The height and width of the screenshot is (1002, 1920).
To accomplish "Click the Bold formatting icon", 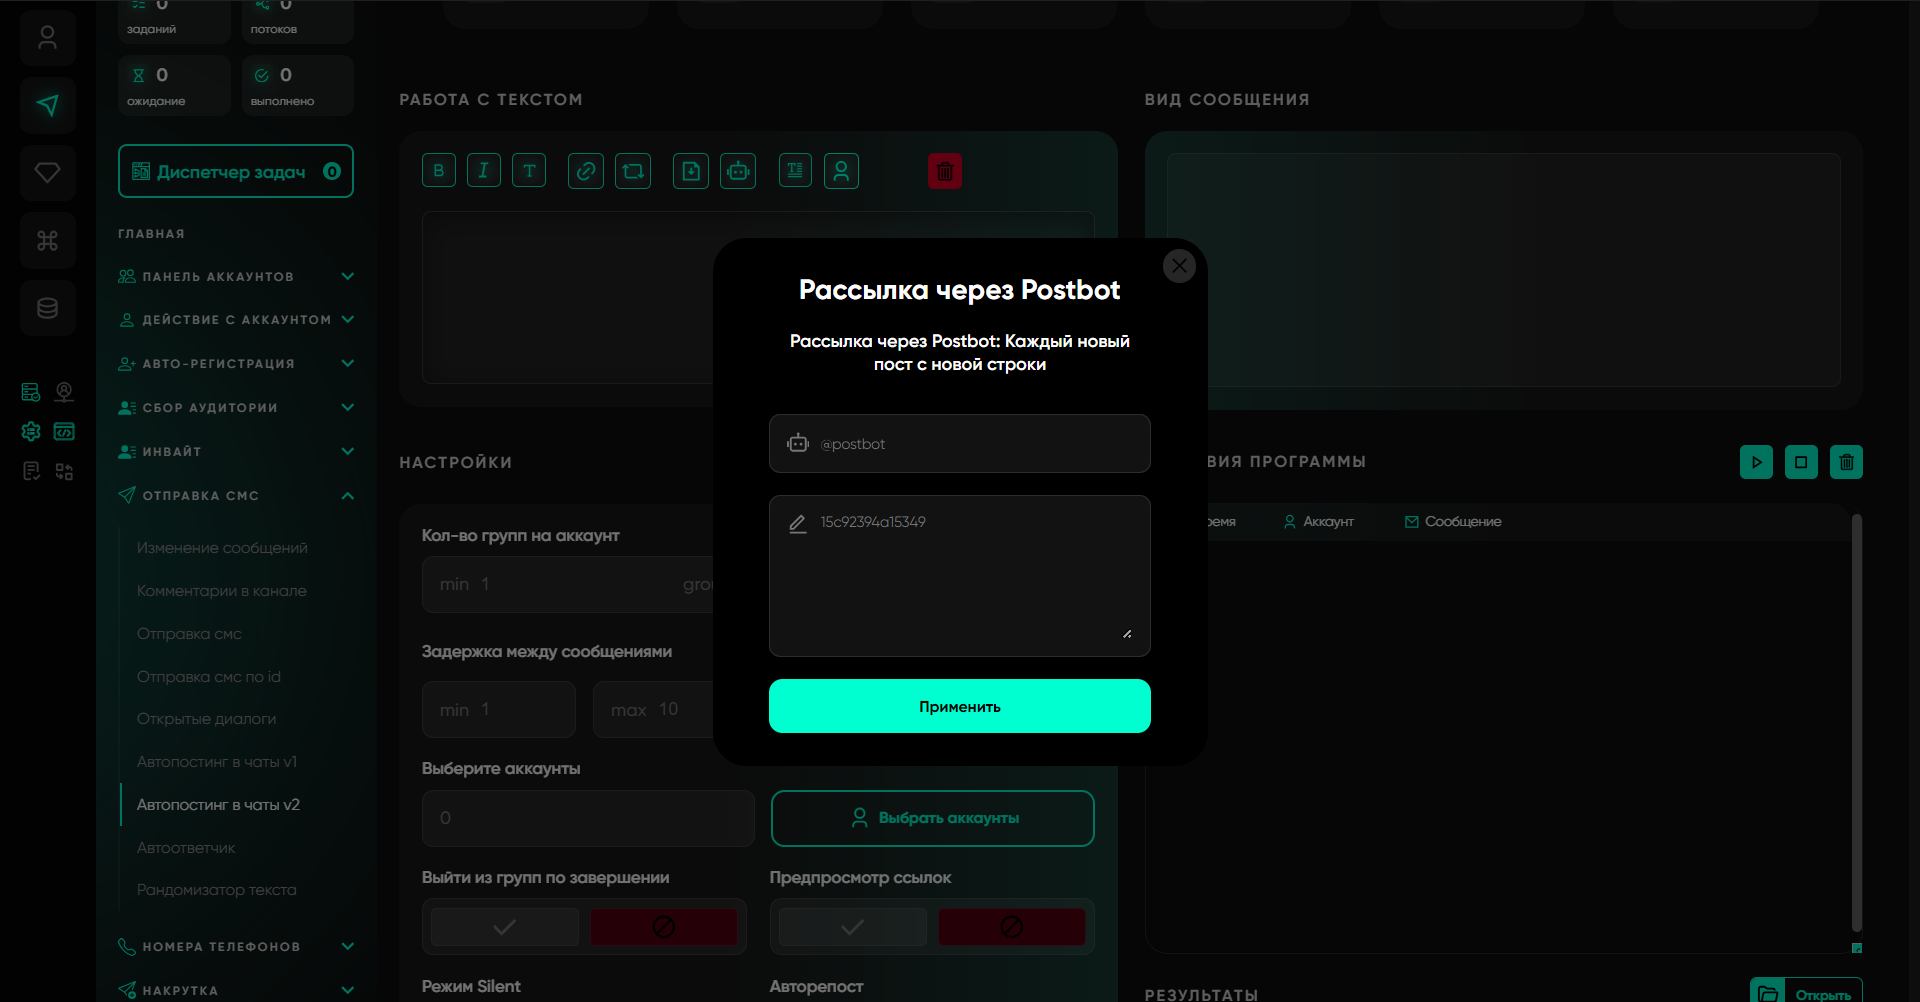I will click(439, 171).
